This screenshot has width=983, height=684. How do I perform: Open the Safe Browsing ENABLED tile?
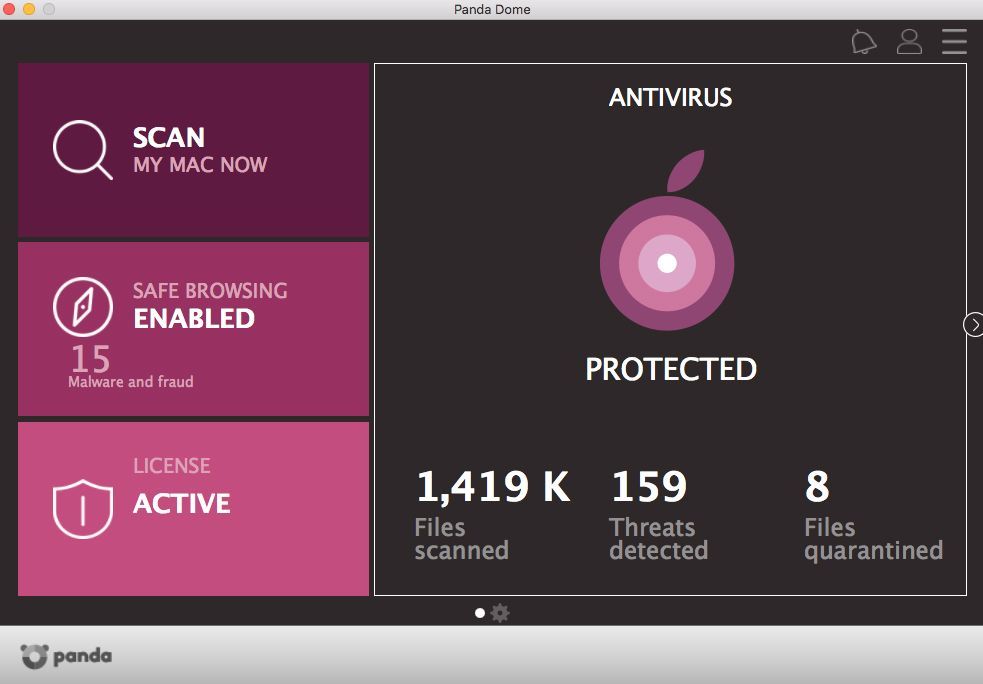click(x=193, y=329)
